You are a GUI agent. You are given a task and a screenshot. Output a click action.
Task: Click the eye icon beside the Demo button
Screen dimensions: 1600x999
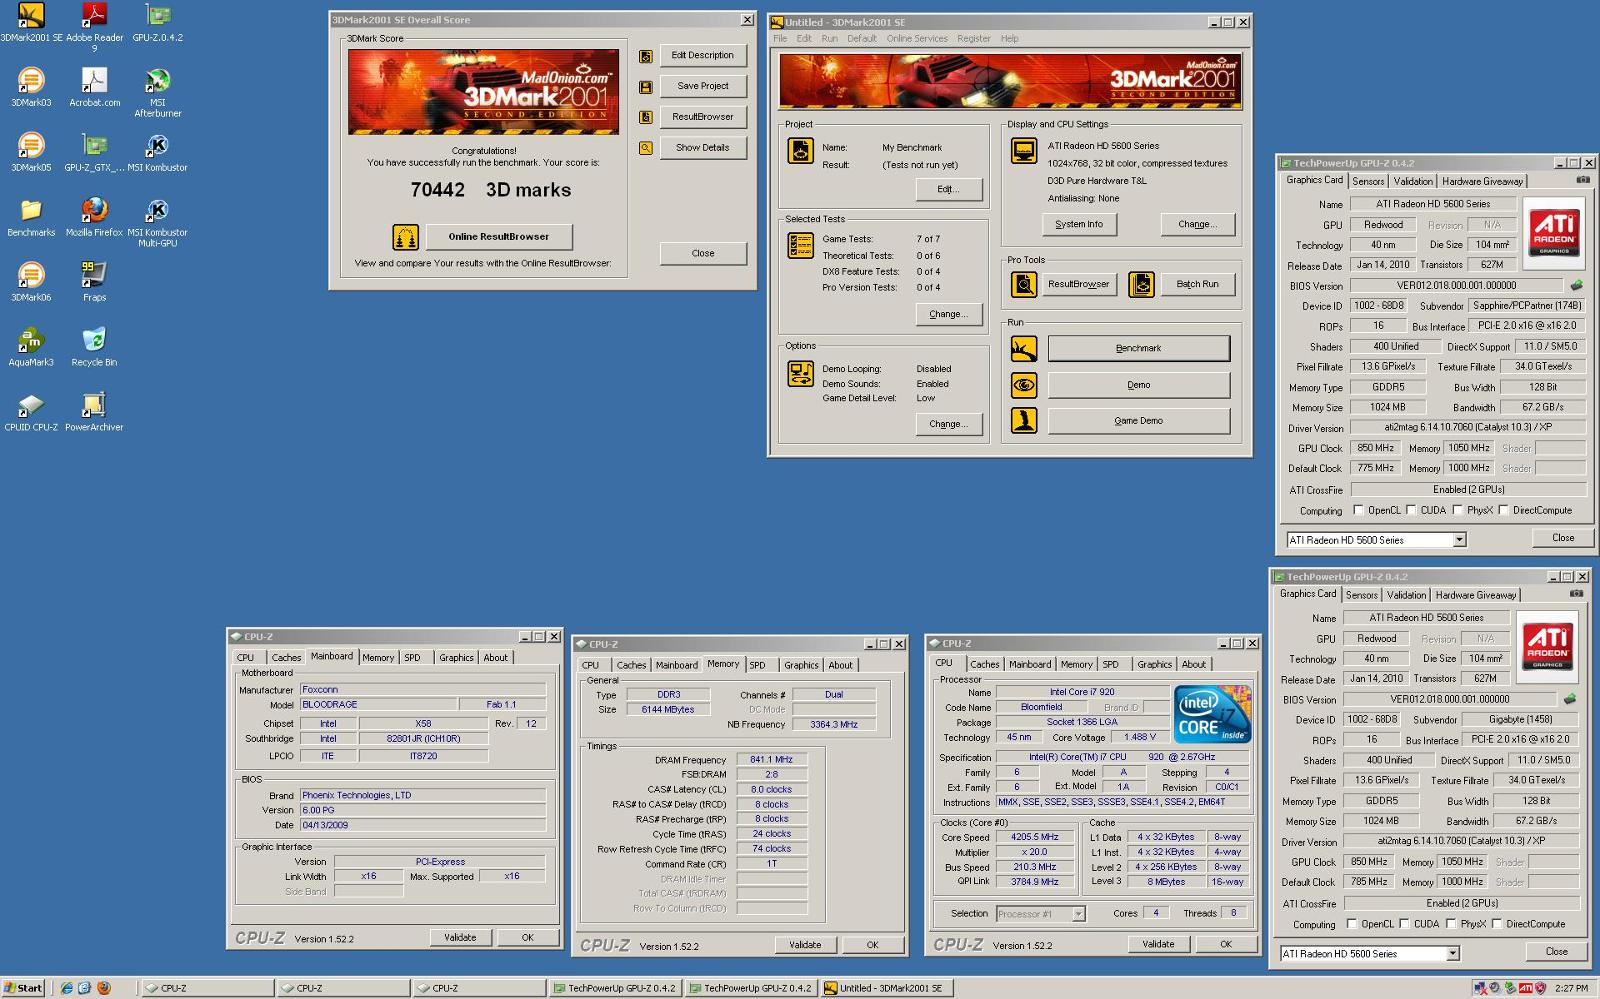point(1024,385)
